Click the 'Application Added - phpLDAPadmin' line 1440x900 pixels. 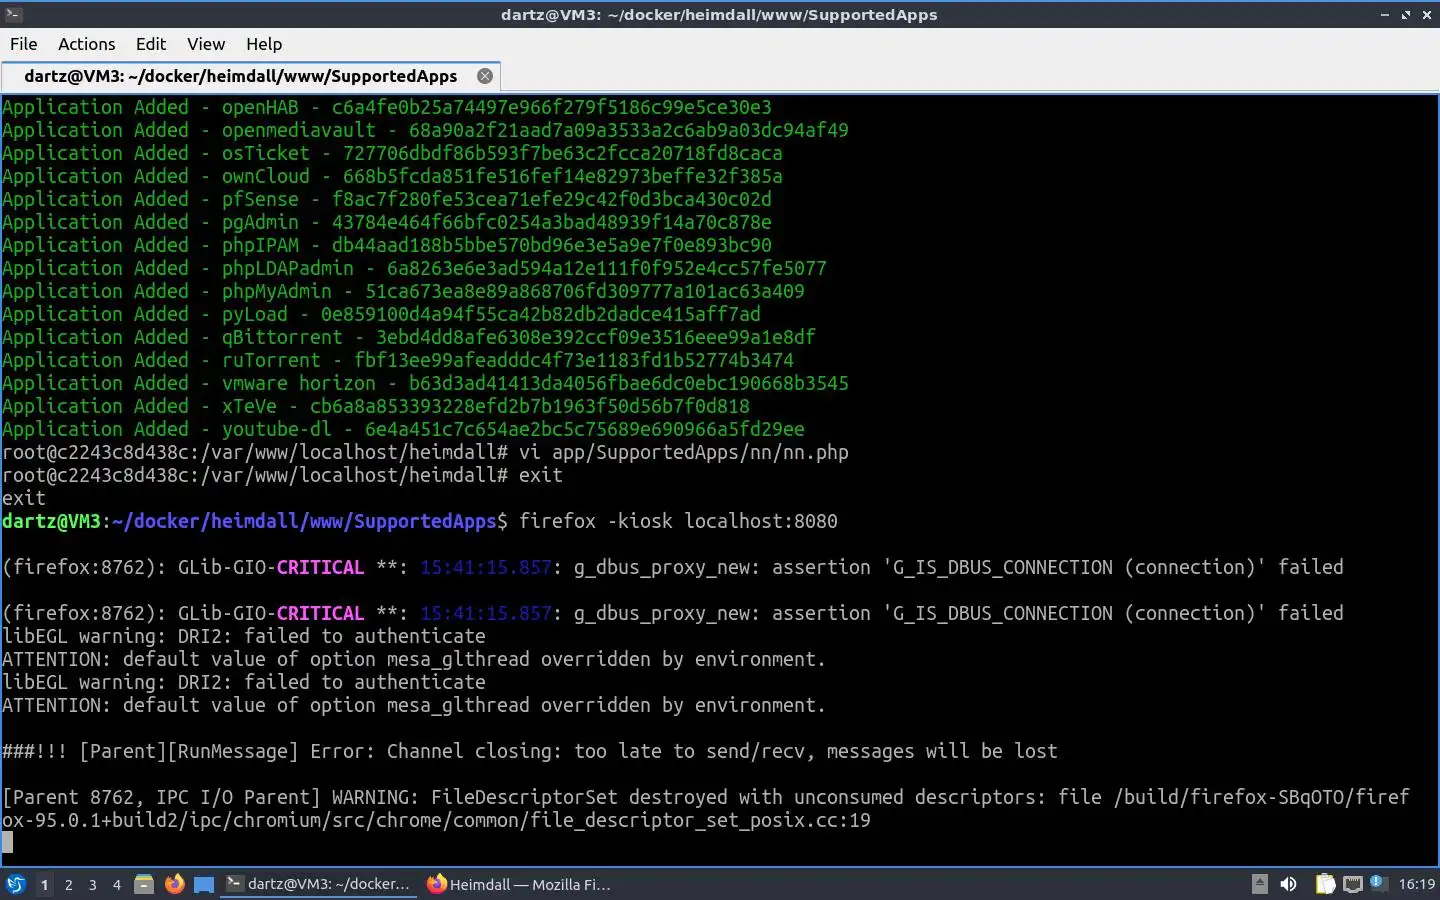coord(414,268)
